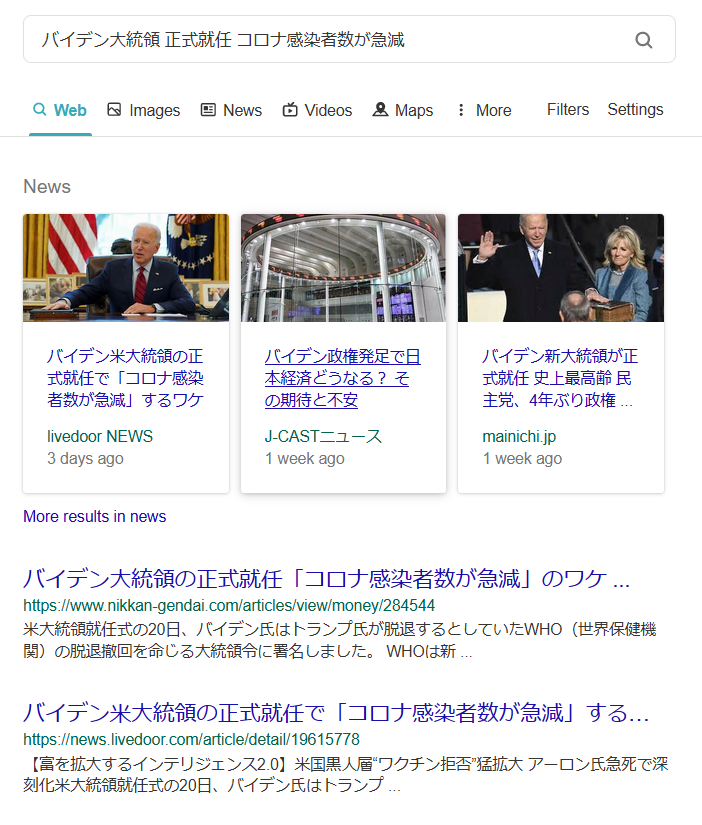Open the stock exchange building thumbnail

[x=343, y=267]
